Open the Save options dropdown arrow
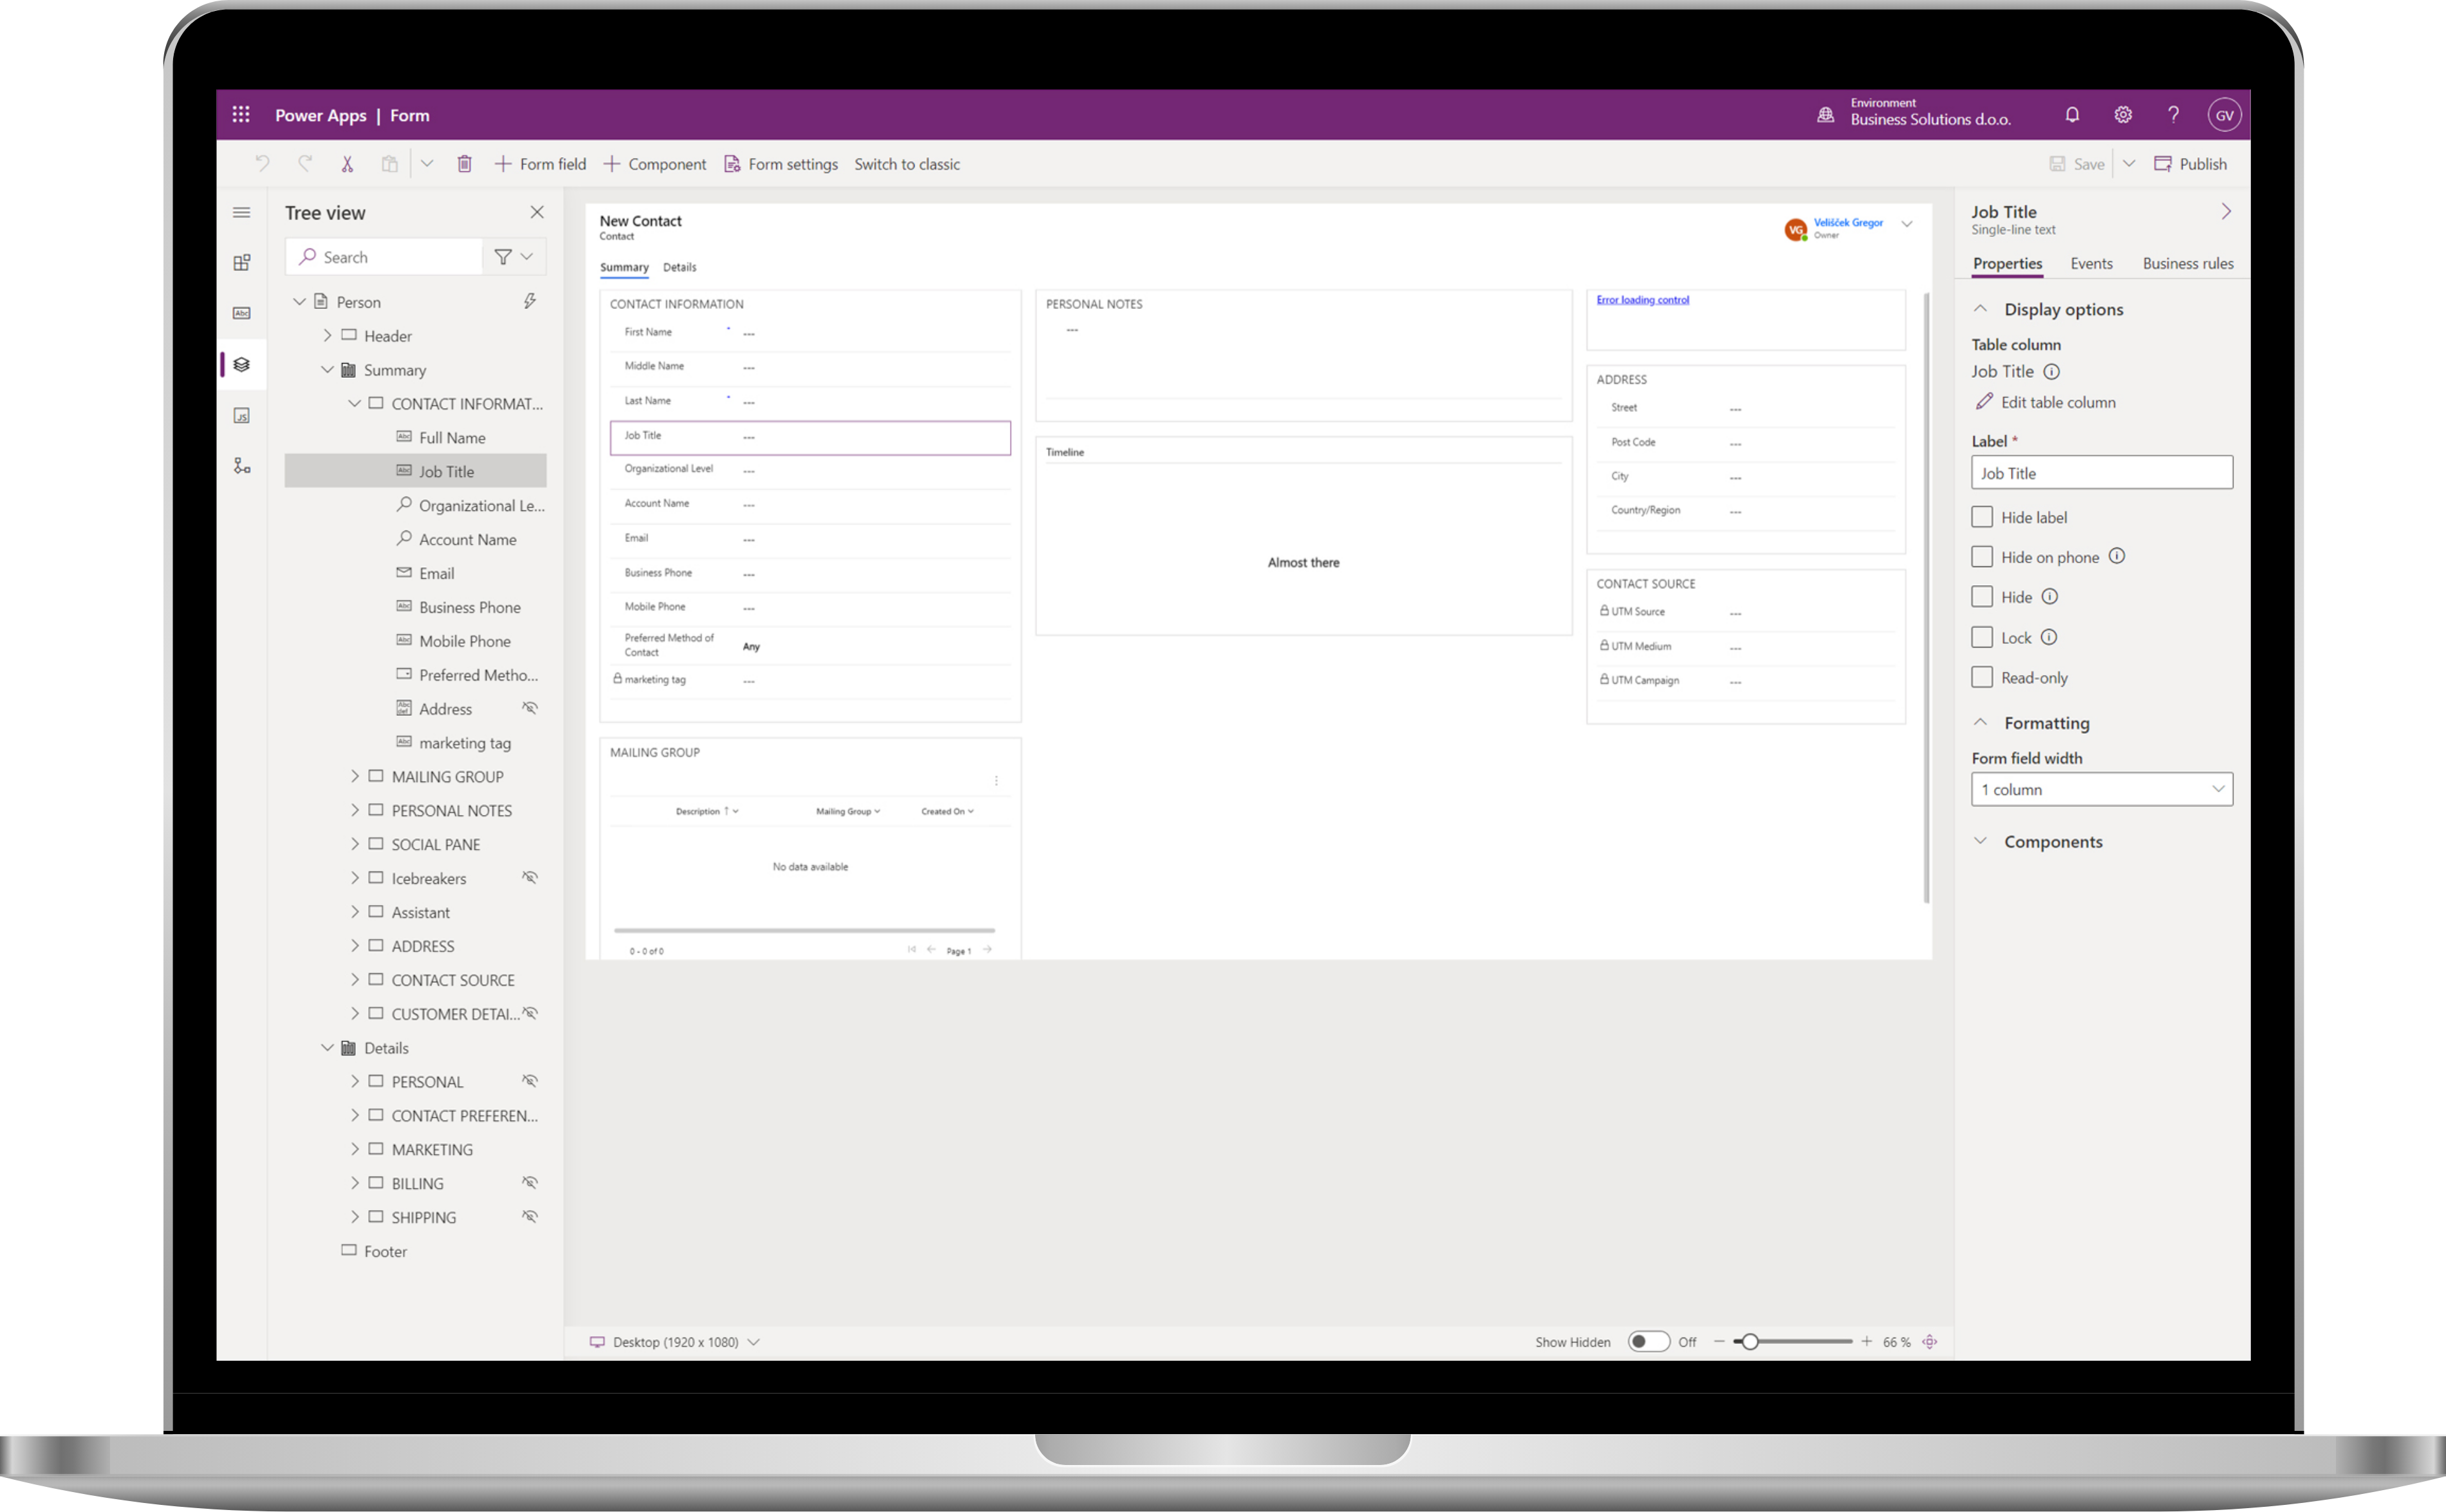2446x1512 pixels. [2130, 163]
